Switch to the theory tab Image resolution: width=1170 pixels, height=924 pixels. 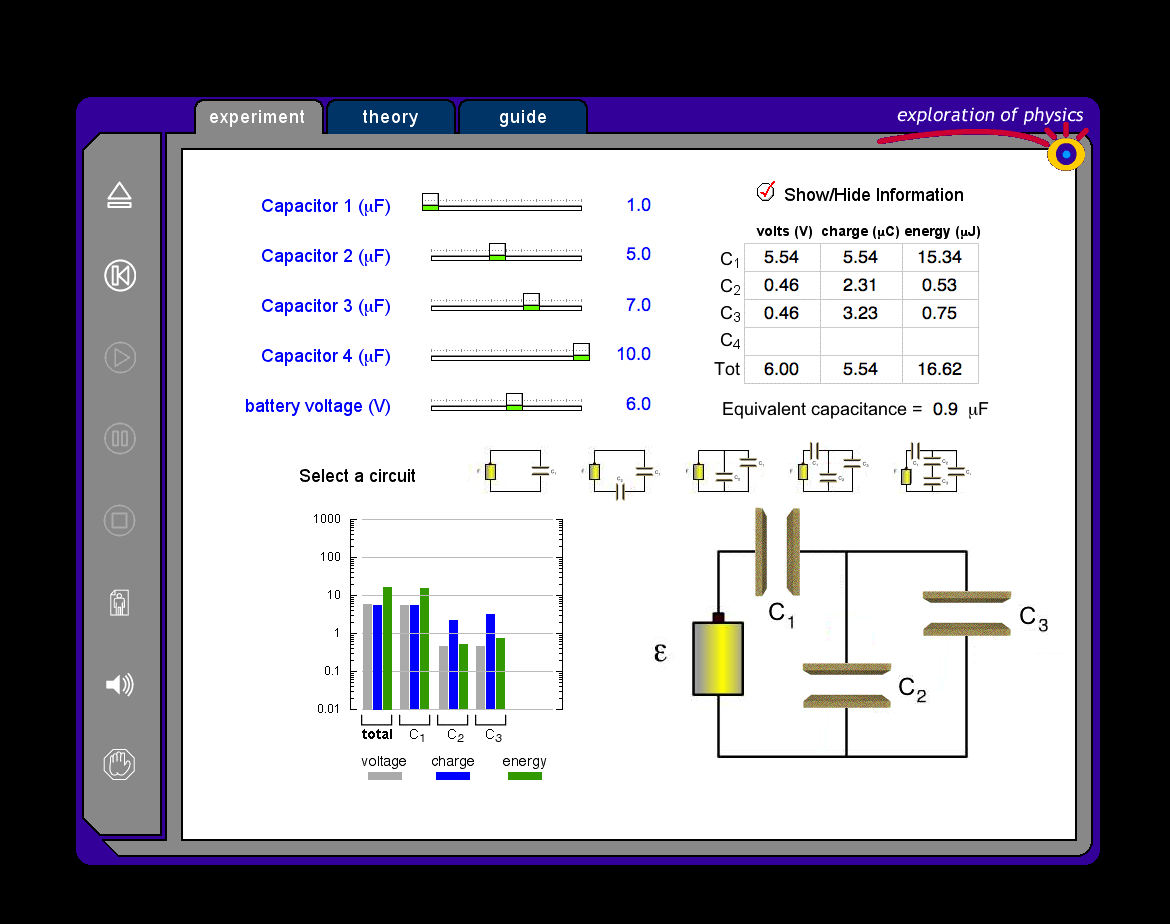(390, 117)
